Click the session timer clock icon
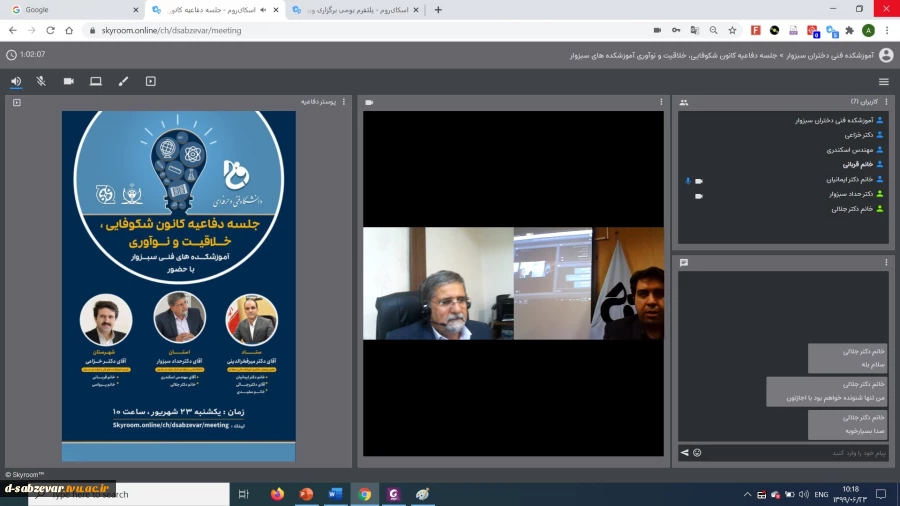Image resolution: width=900 pixels, height=506 pixels. pos(11,55)
